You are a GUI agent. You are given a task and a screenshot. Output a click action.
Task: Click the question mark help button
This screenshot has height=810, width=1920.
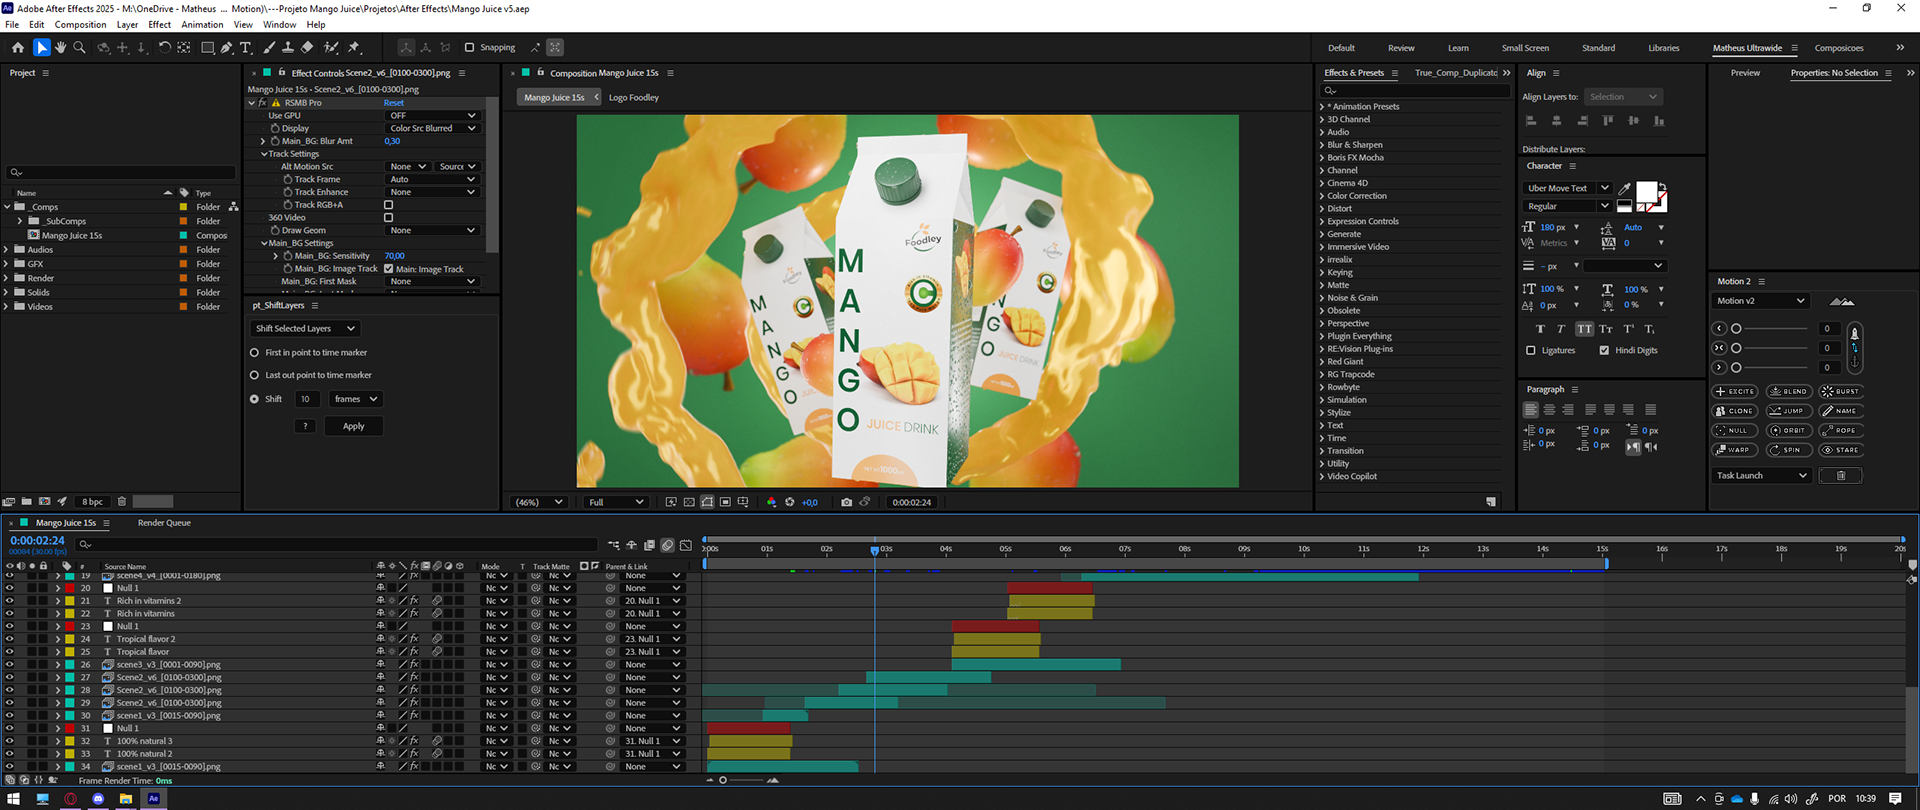305,426
